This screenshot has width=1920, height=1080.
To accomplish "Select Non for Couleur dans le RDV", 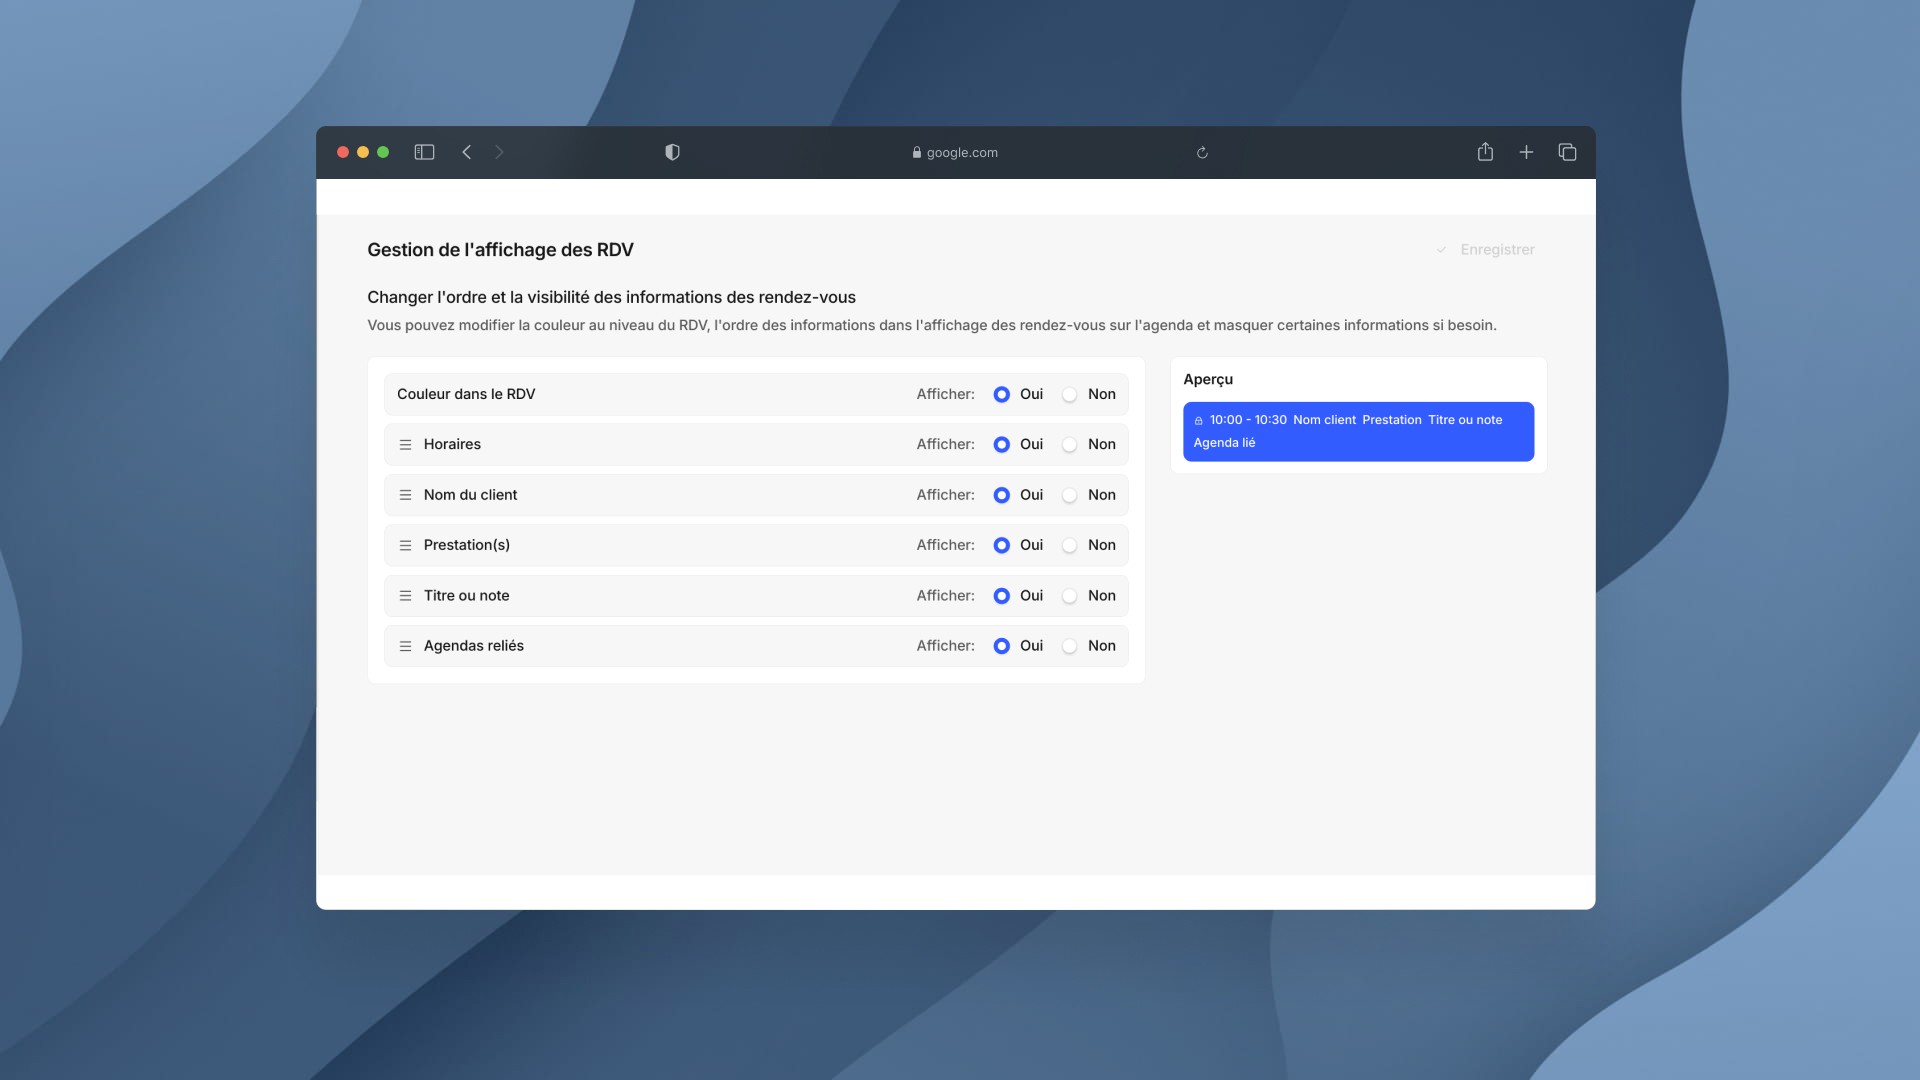I will (x=1070, y=395).
